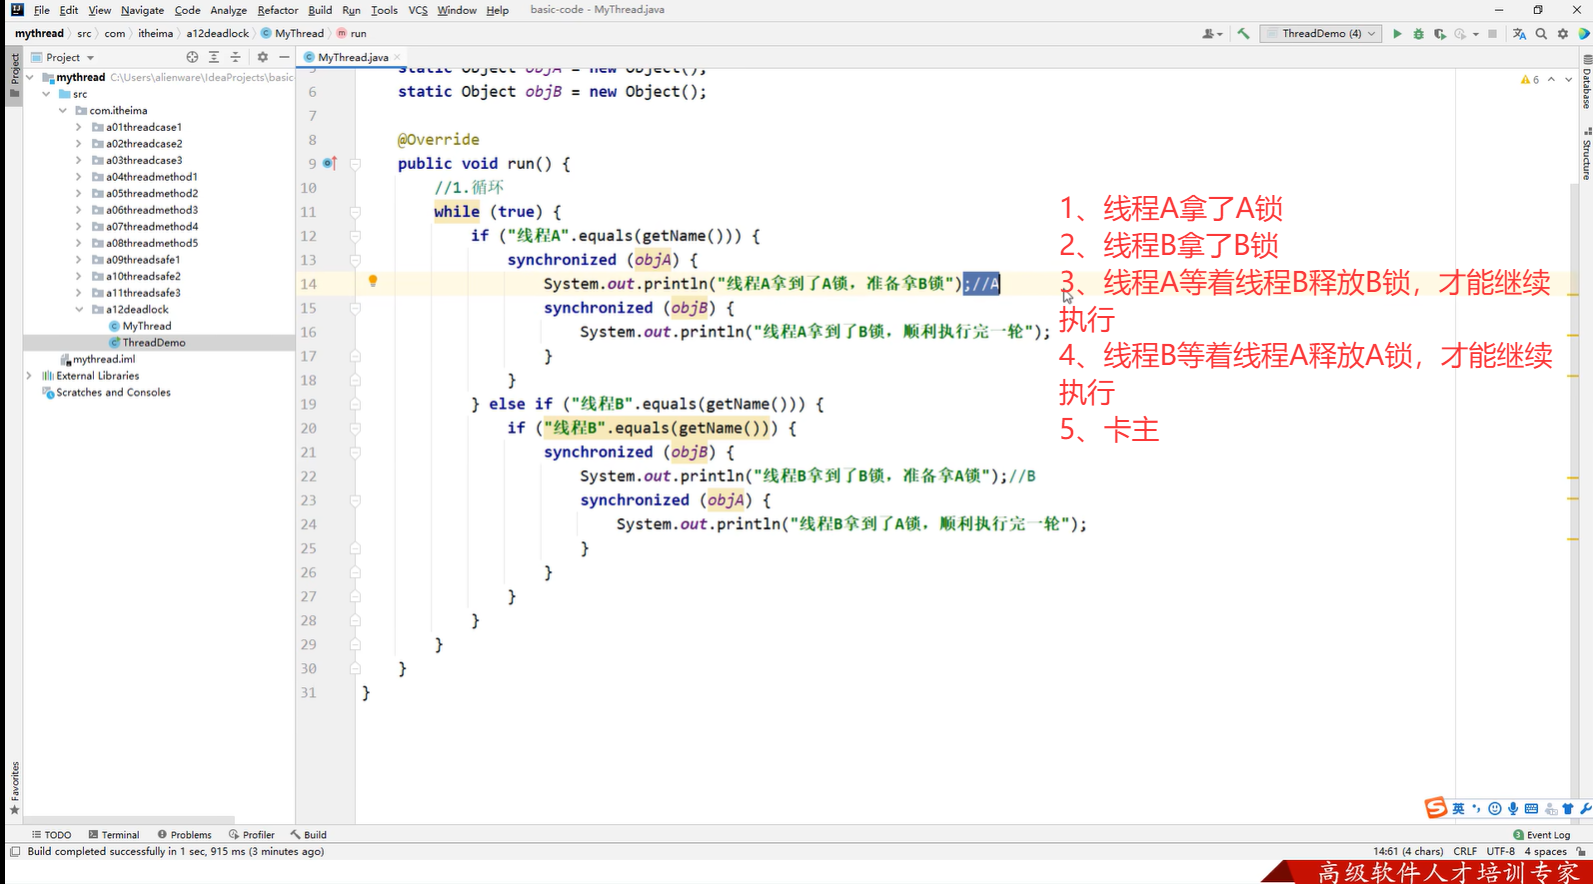Open the File menu
1593x884 pixels.
coord(41,10)
